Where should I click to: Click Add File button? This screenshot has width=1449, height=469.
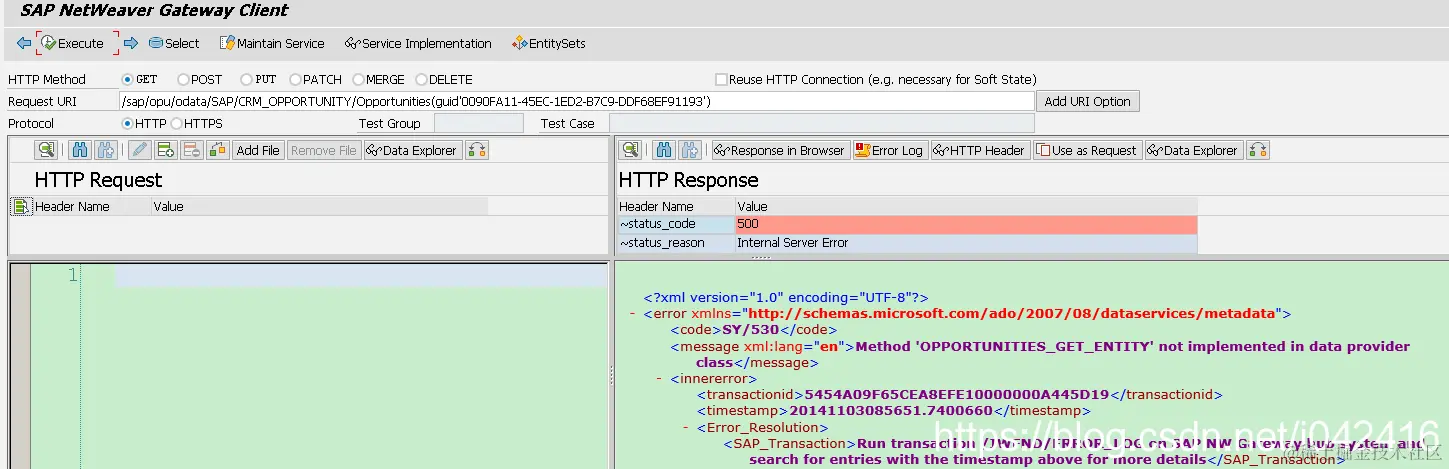tap(258, 150)
